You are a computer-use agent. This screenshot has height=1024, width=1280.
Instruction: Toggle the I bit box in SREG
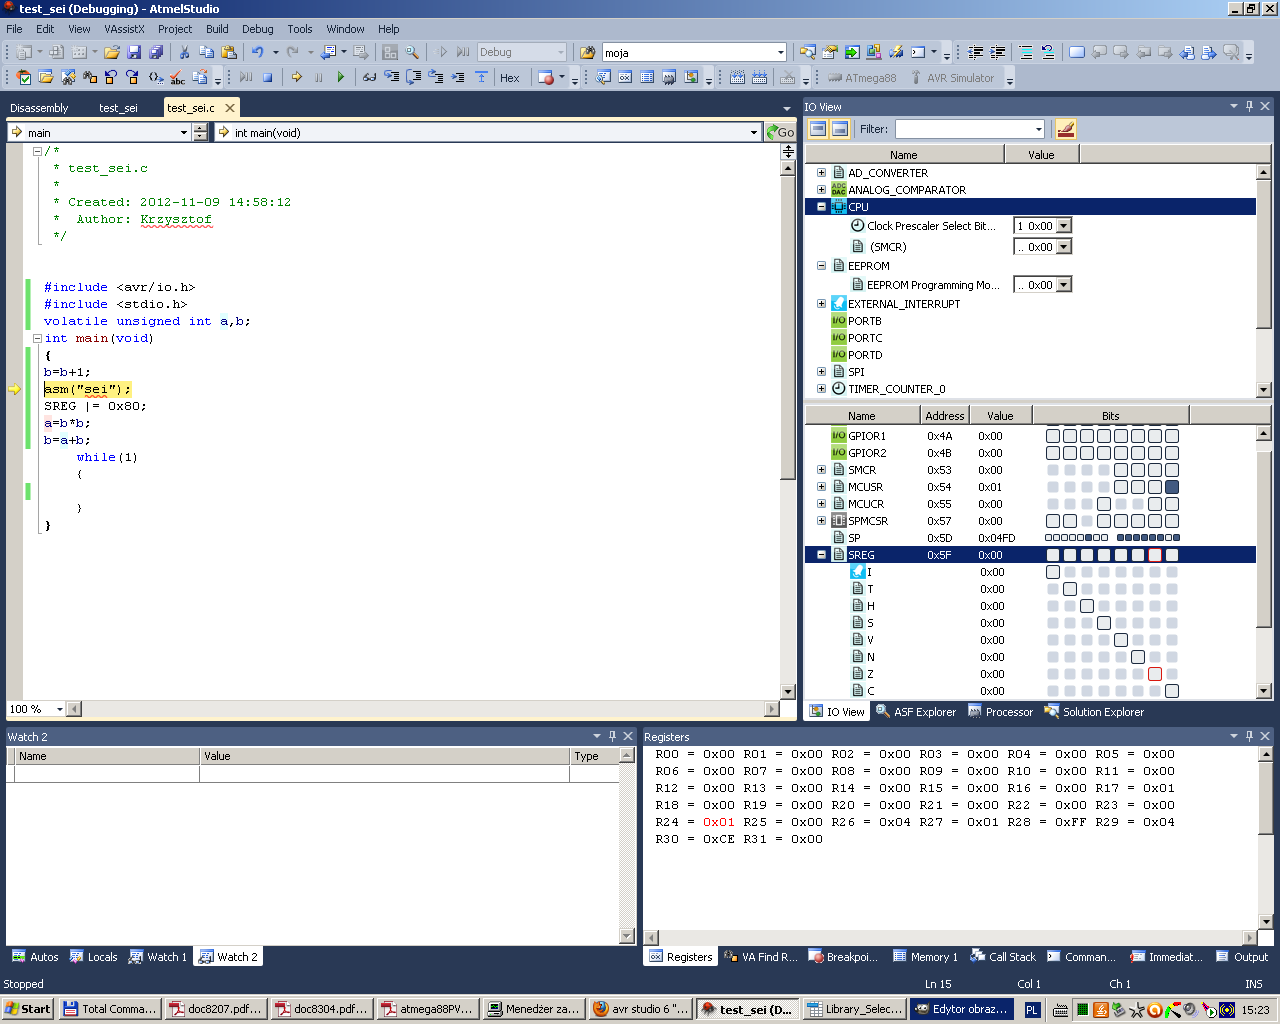(1053, 572)
